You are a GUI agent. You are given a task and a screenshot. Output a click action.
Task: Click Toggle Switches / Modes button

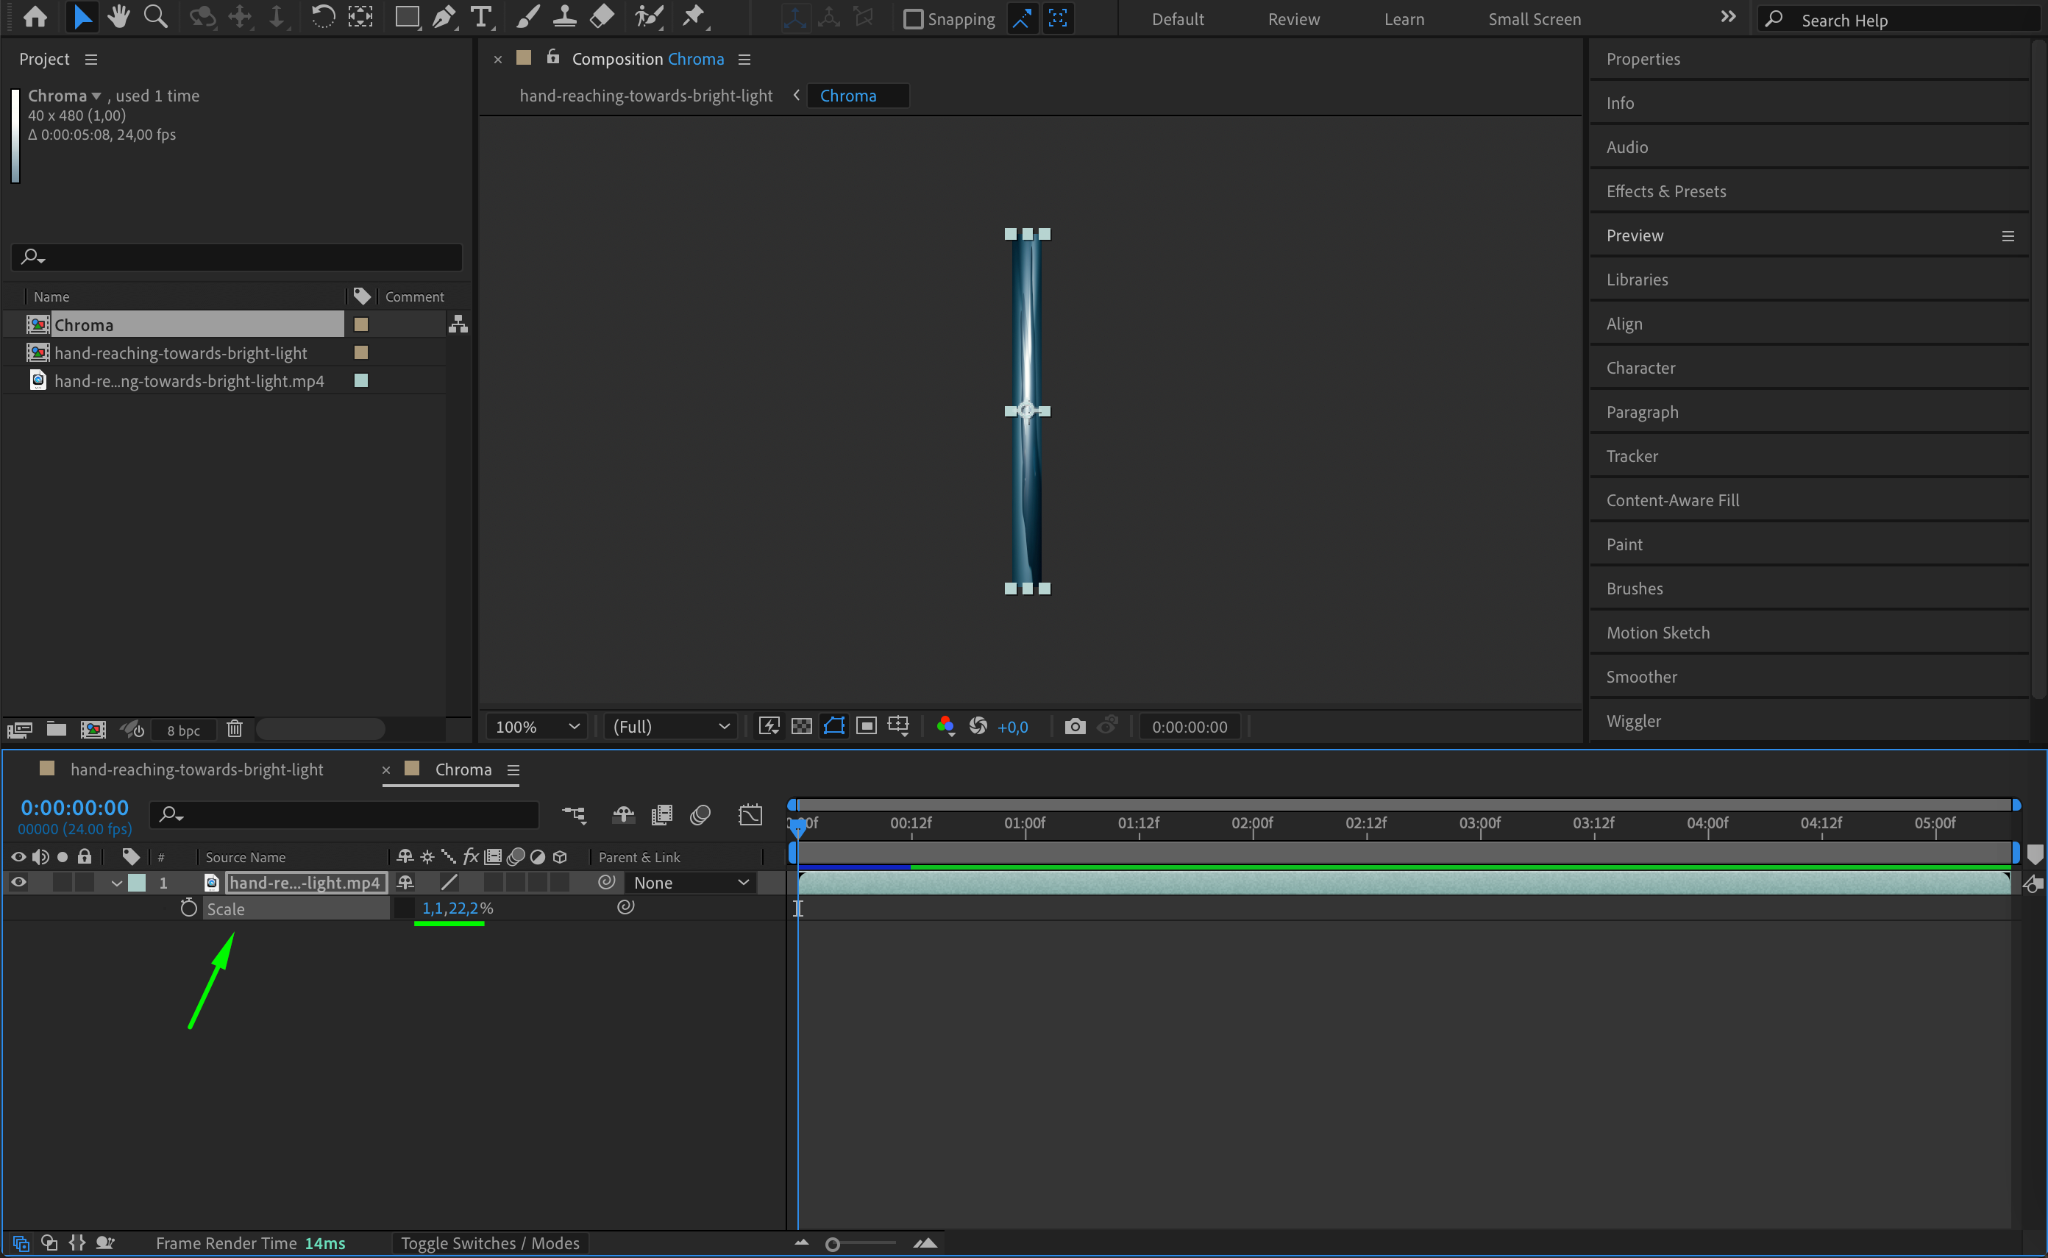point(490,1243)
